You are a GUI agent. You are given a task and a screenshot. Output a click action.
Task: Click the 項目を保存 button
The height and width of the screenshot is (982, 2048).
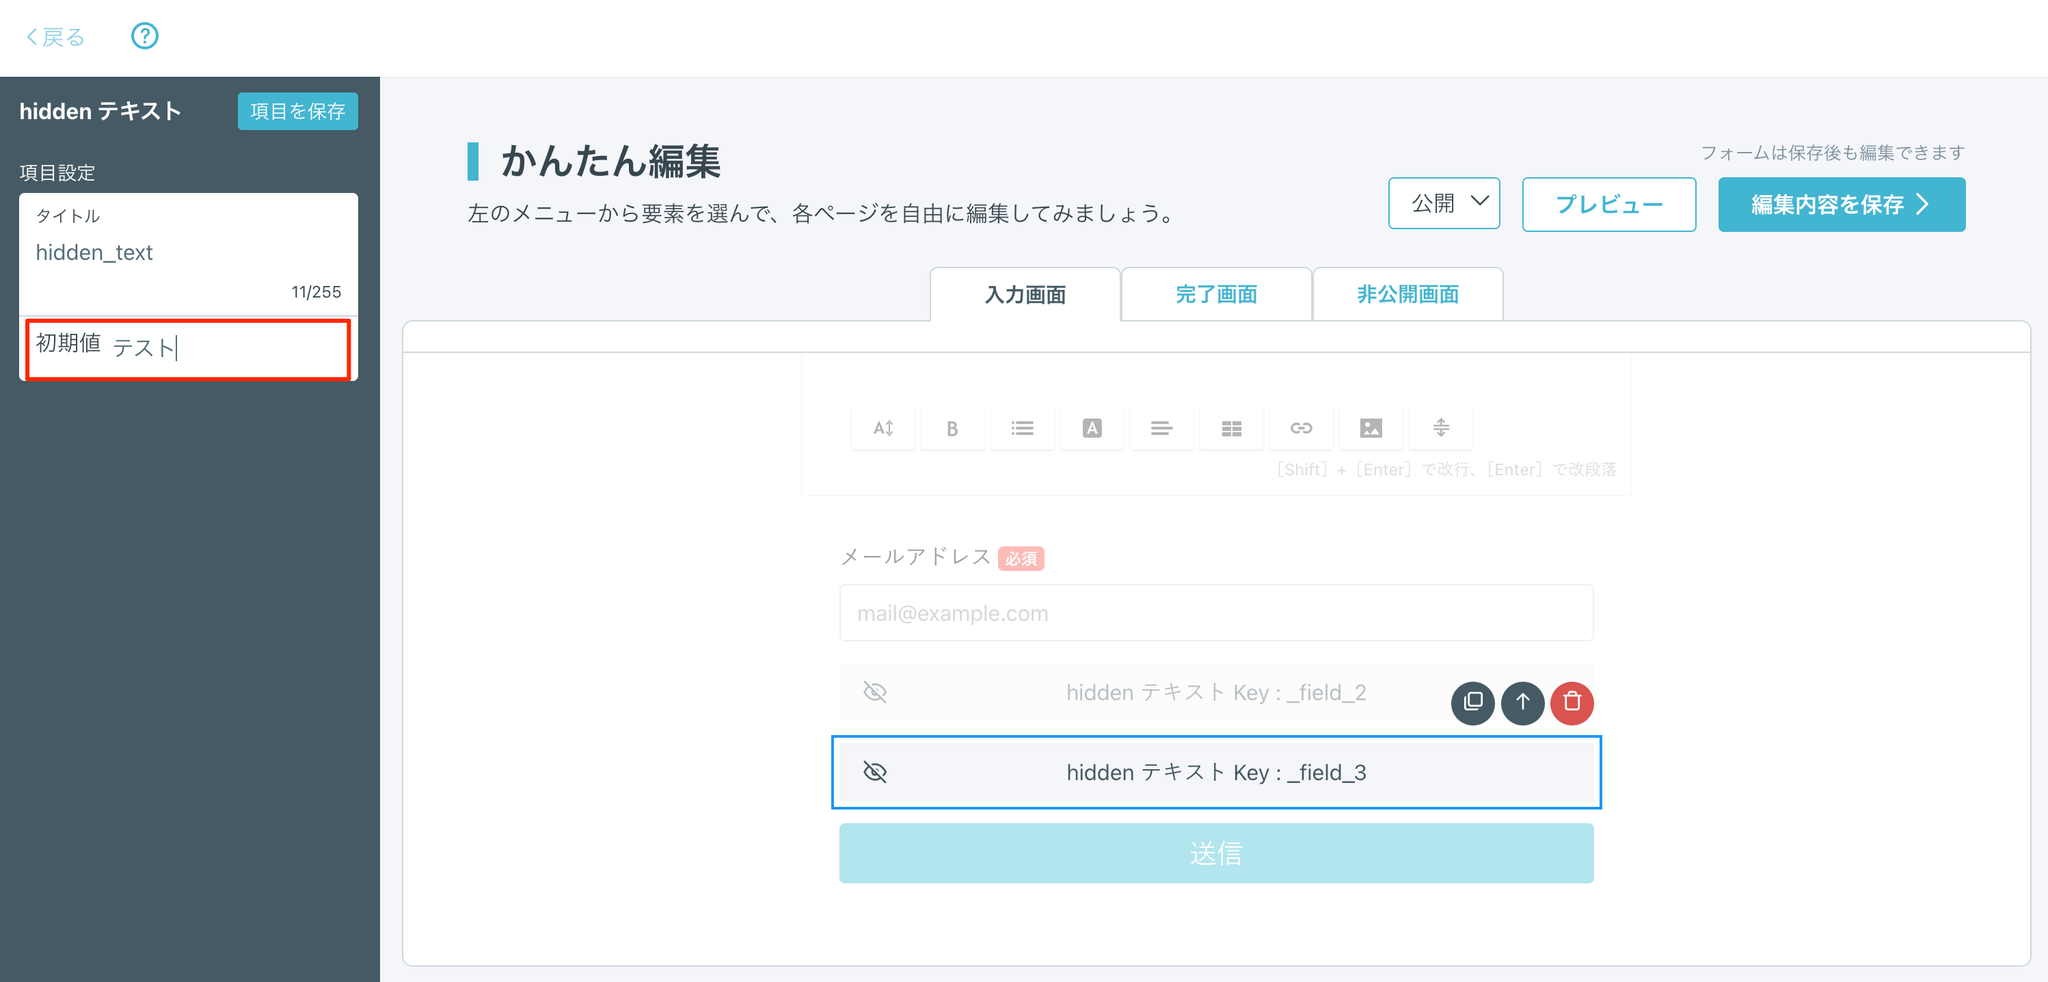tap(298, 111)
